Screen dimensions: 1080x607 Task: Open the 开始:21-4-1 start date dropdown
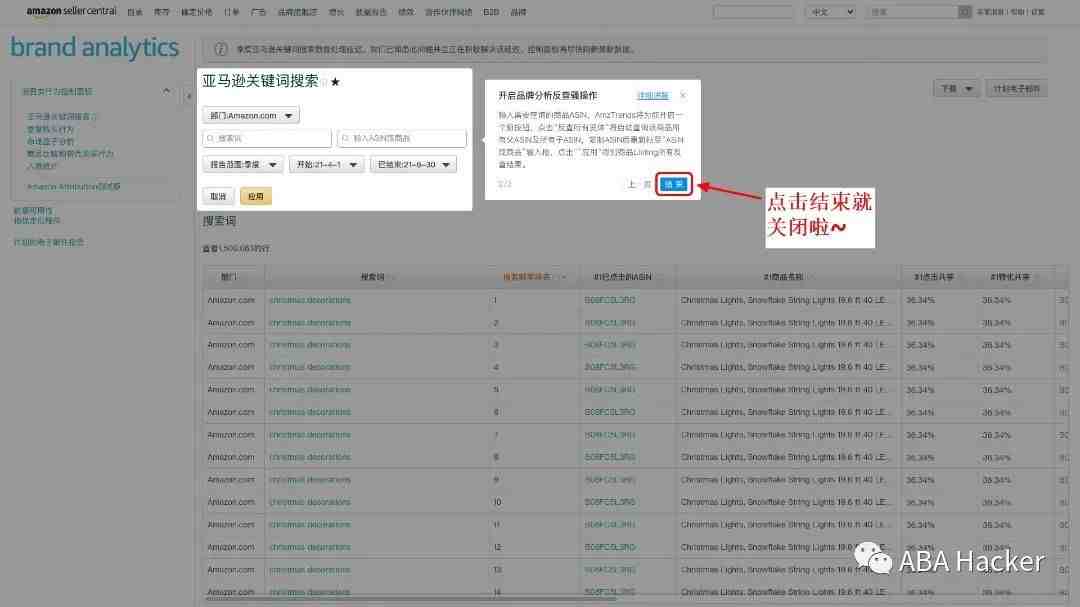(326, 165)
